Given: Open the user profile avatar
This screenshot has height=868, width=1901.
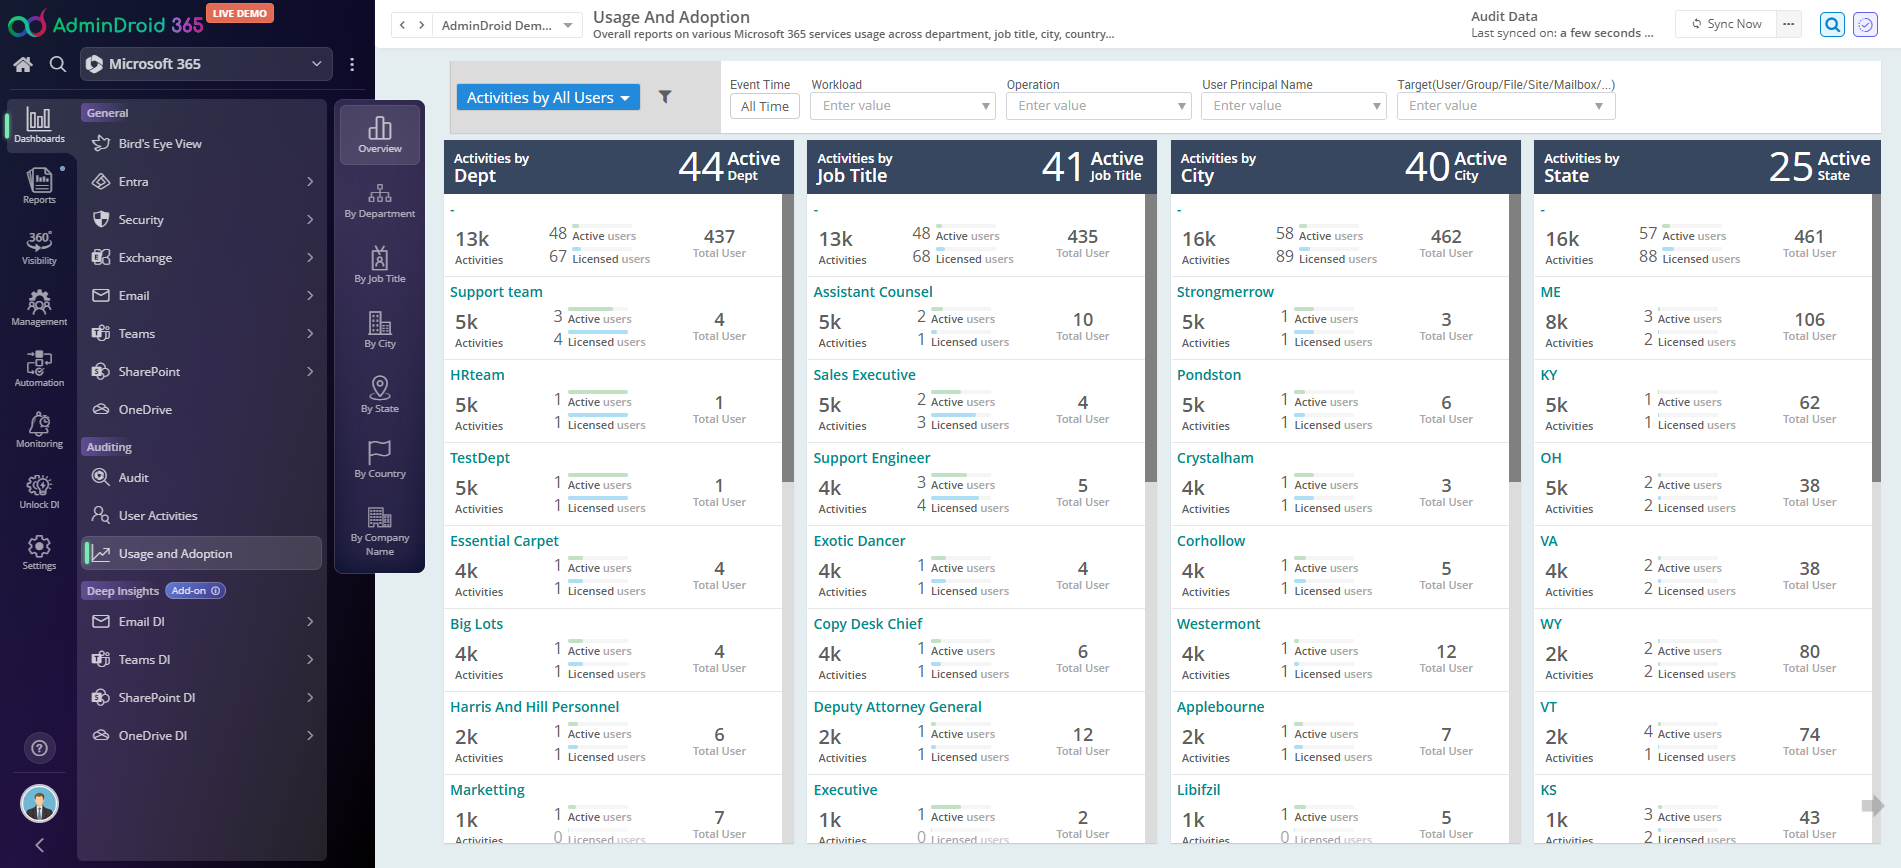Looking at the screenshot, I should coord(39,803).
